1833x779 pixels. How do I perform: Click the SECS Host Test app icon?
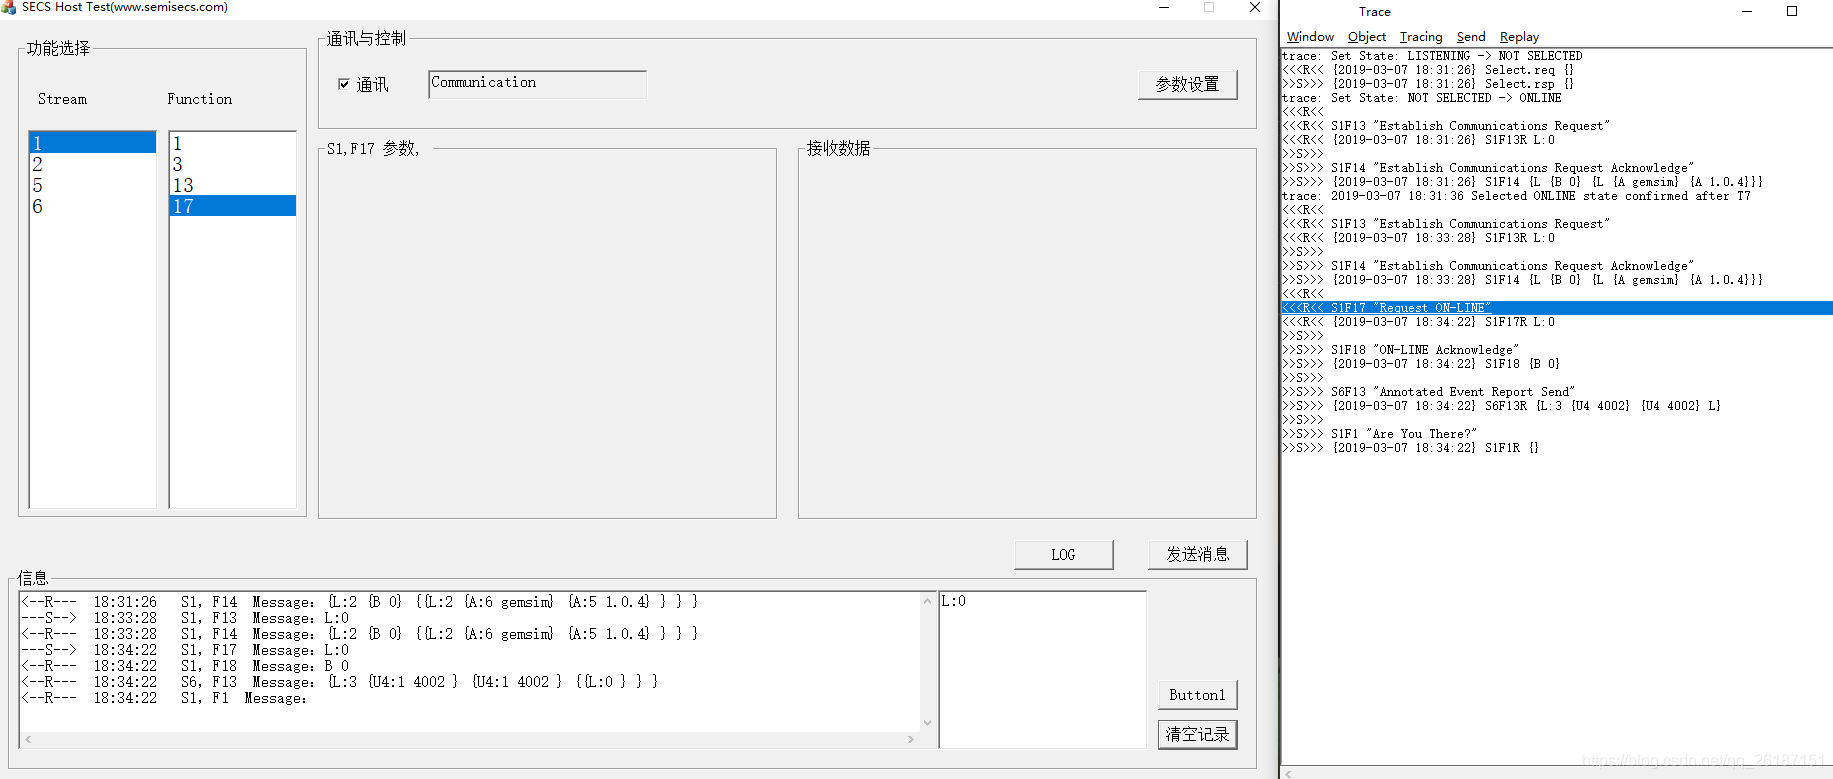[x=9, y=8]
